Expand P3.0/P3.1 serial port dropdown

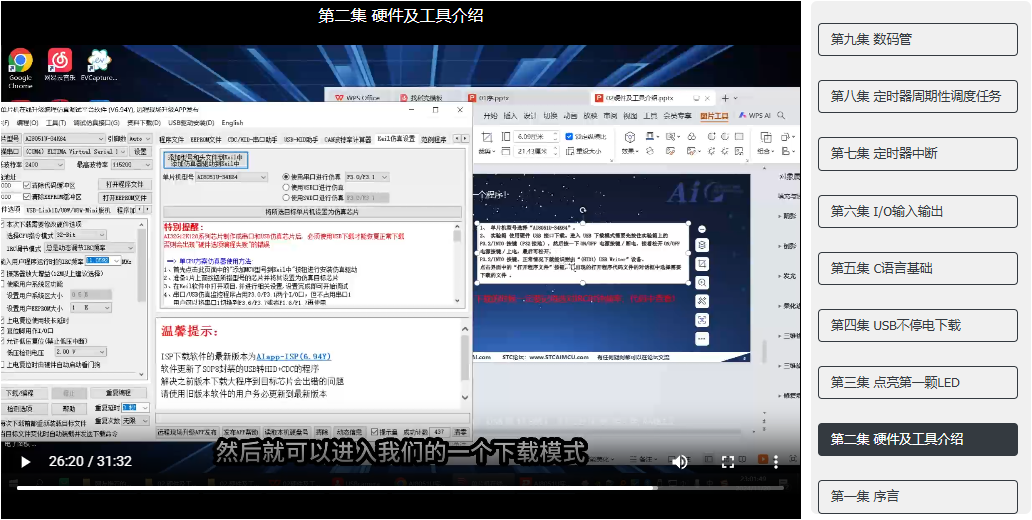[x=367, y=177]
